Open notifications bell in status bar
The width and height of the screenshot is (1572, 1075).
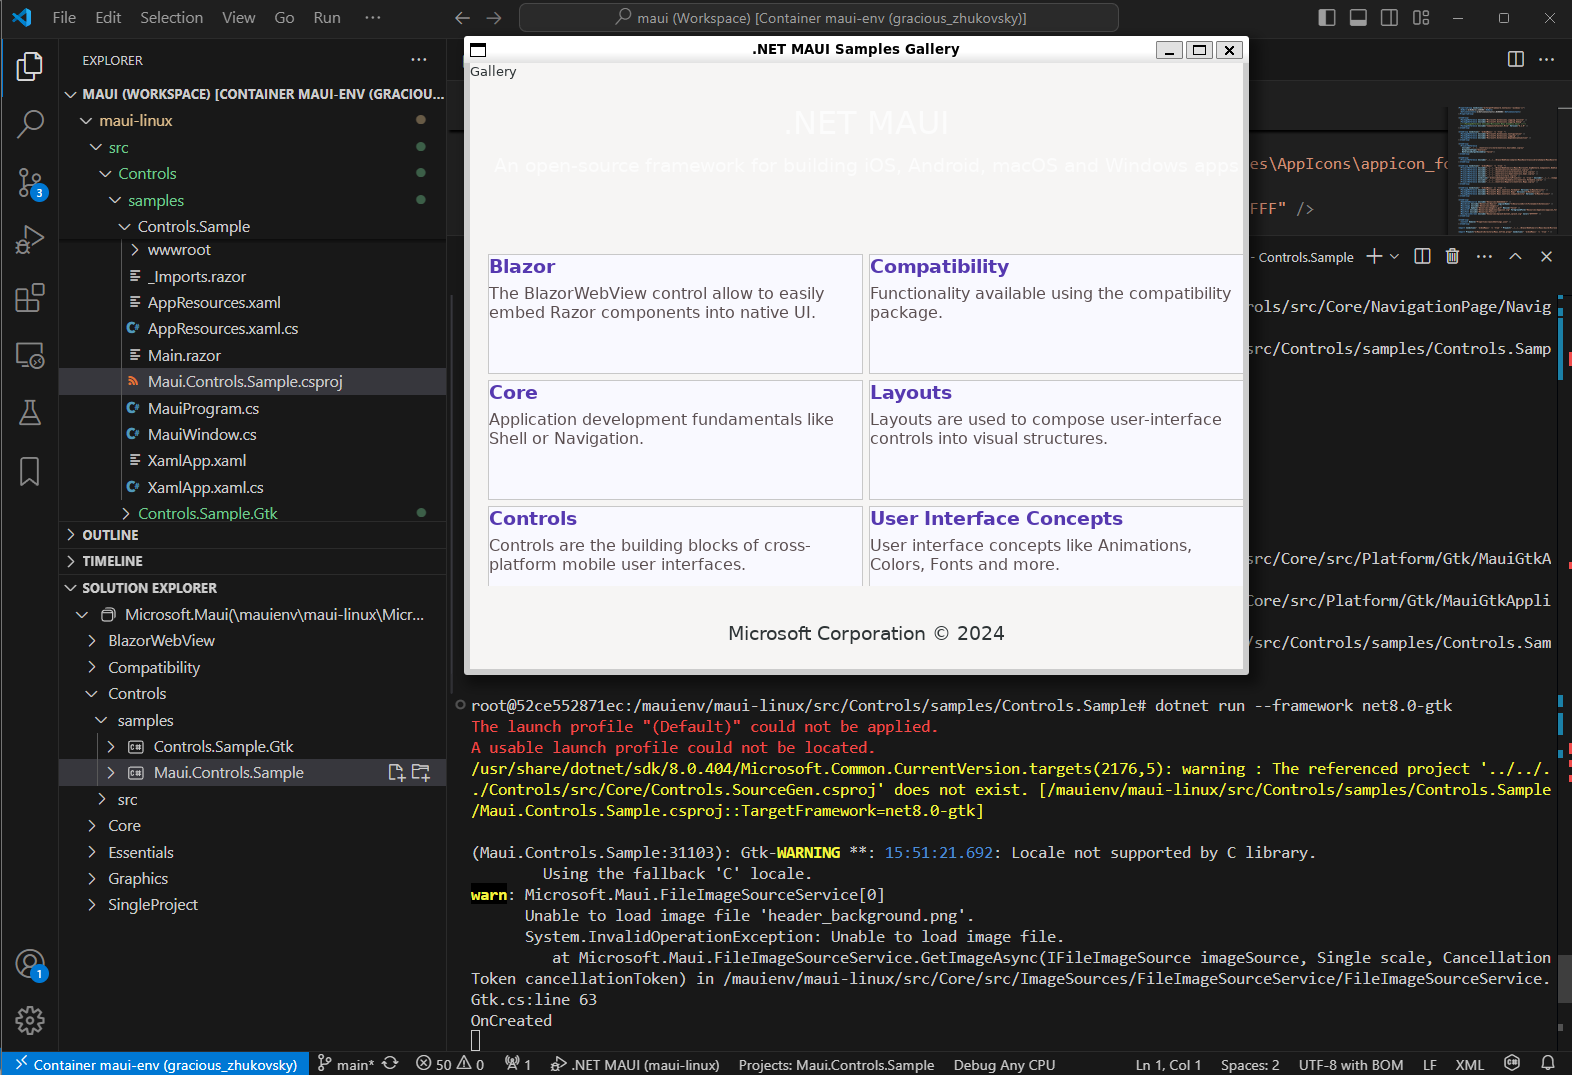click(1548, 1064)
